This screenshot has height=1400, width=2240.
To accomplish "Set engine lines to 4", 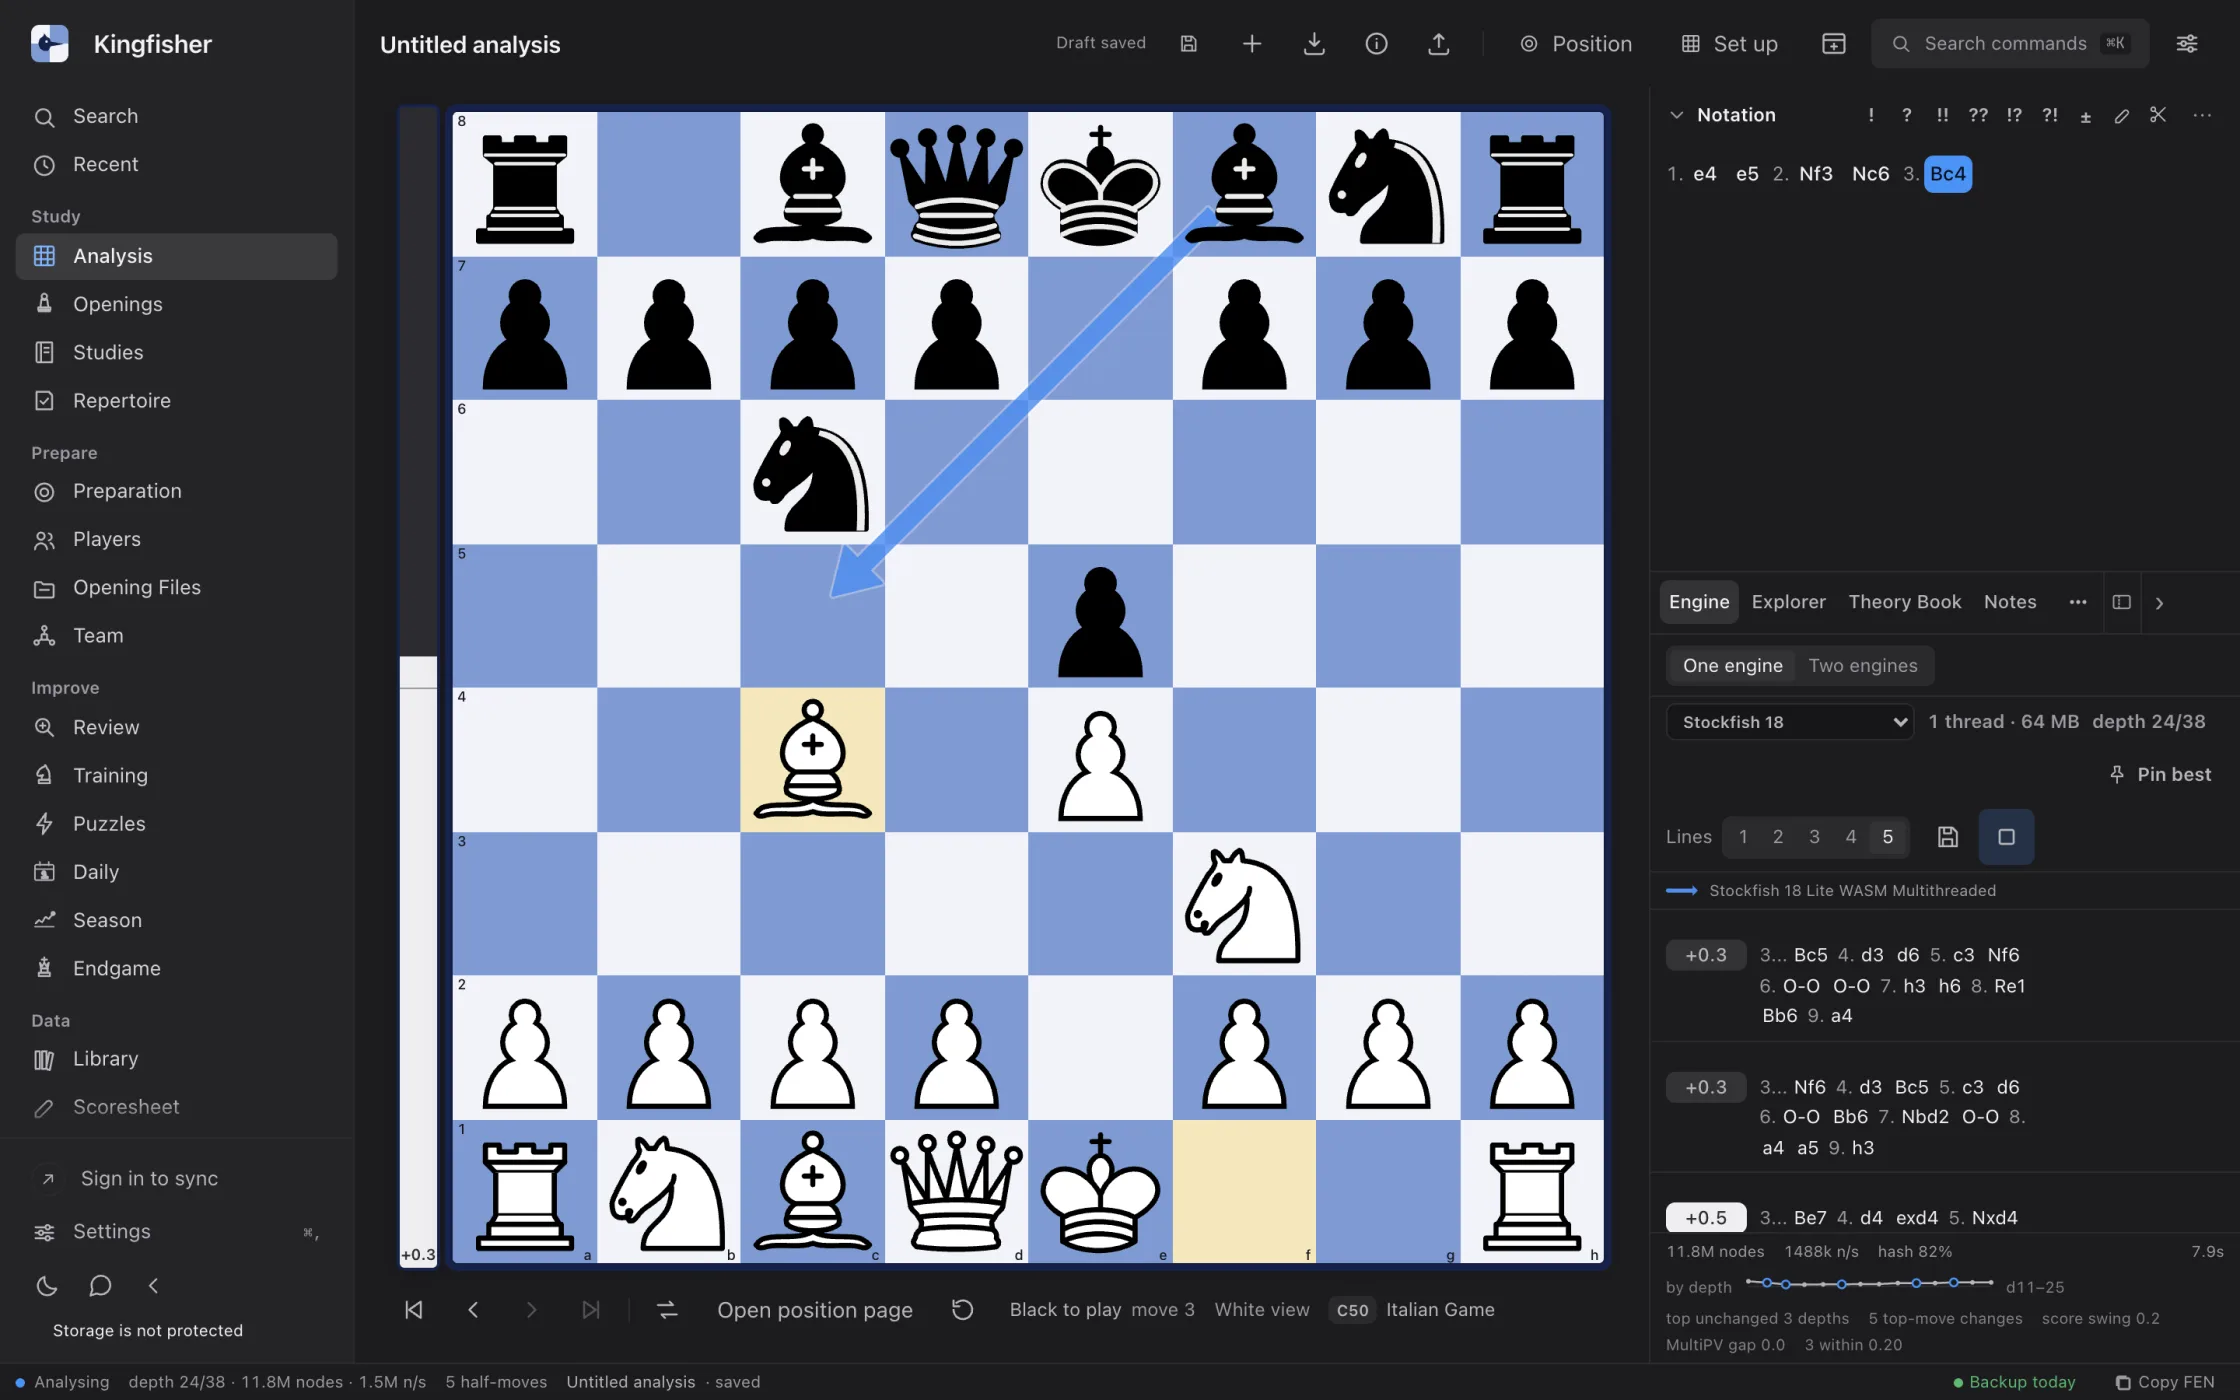I will pos(1851,837).
